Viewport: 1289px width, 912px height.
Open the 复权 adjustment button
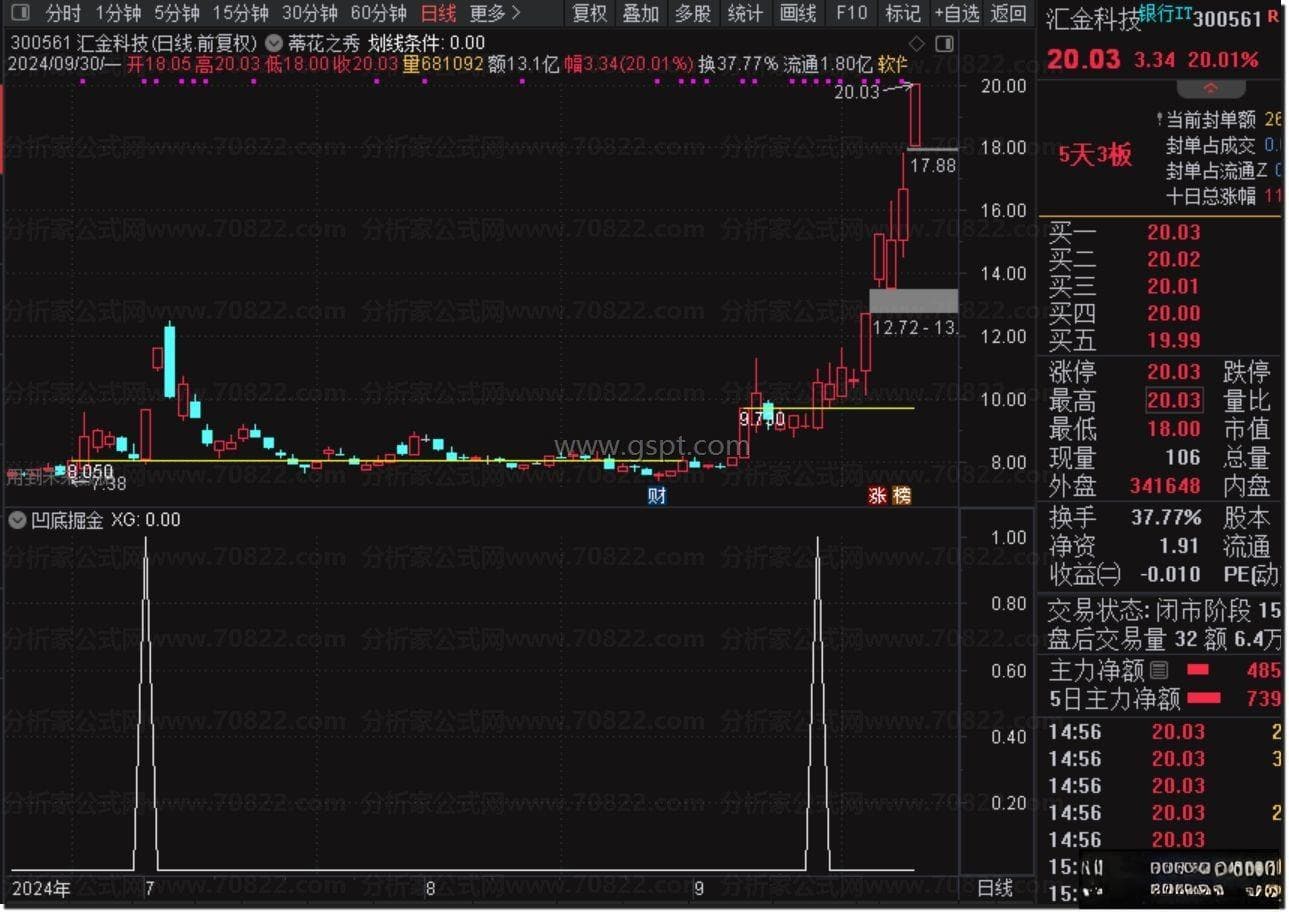coord(590,14)
